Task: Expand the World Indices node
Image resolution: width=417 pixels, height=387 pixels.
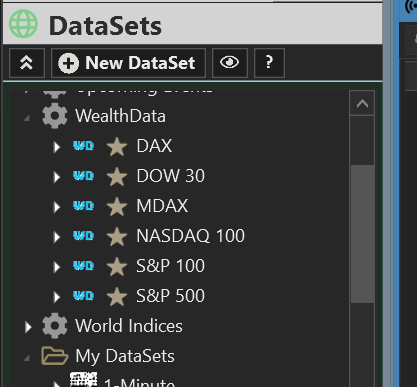Action: (28, 327)
